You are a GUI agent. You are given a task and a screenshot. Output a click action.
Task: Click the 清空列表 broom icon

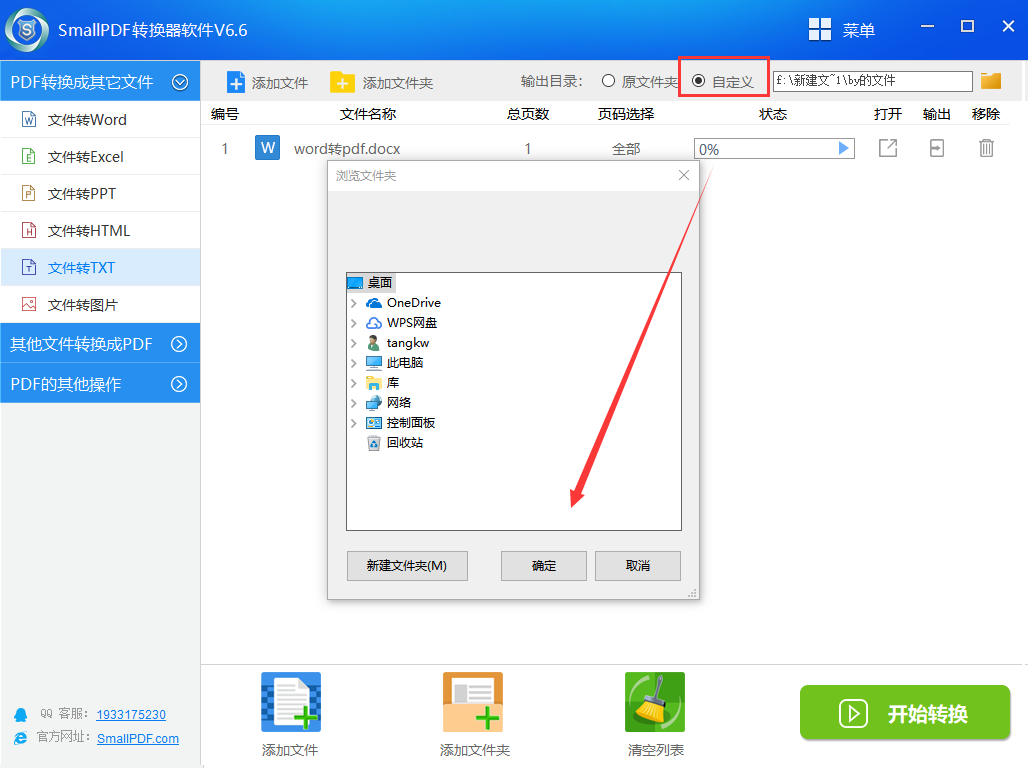pyautogui.click(x=655, y=702)
